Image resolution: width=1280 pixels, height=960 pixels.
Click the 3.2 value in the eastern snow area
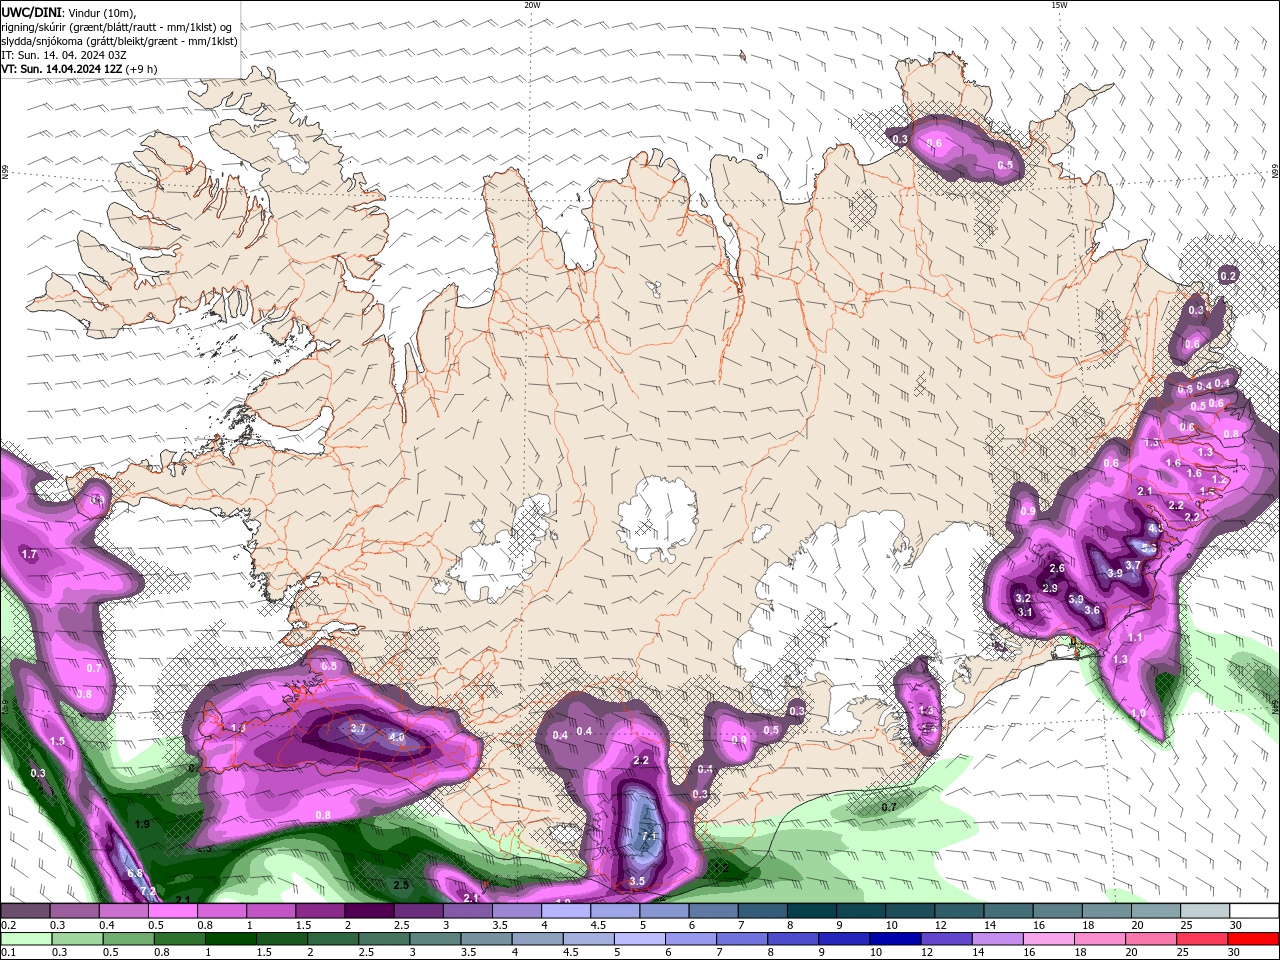(1023, 599)
